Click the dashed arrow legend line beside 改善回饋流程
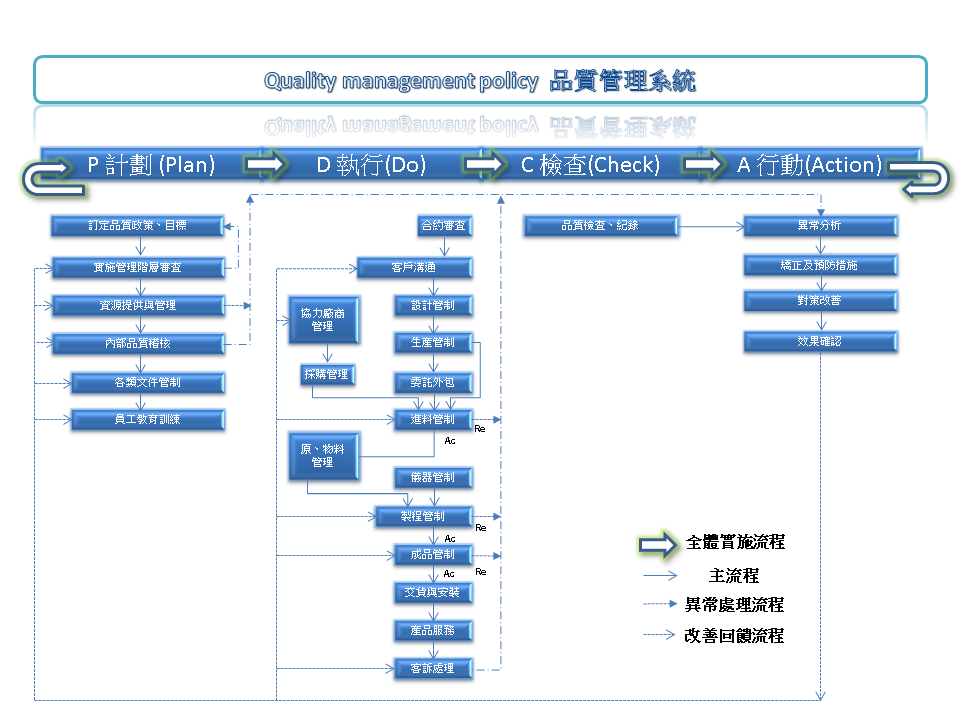Viewport: 960px width, 720px height. pos(659,635)
